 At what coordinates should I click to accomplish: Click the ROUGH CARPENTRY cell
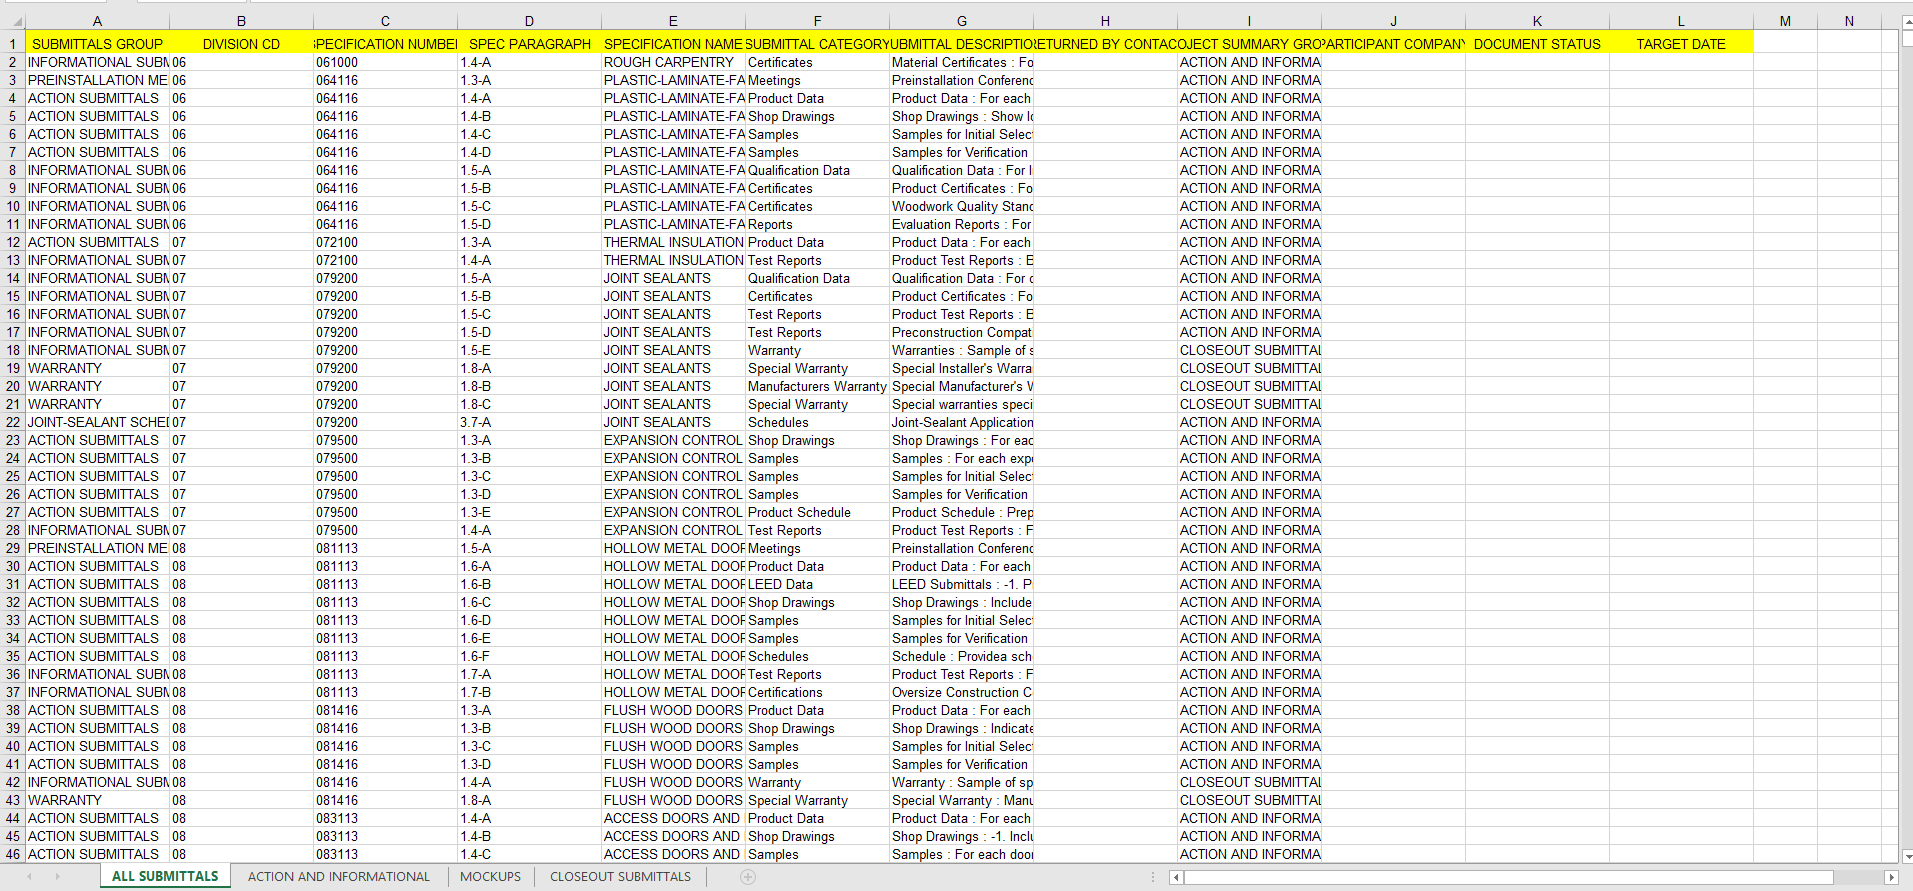click(x=673, y=62)
